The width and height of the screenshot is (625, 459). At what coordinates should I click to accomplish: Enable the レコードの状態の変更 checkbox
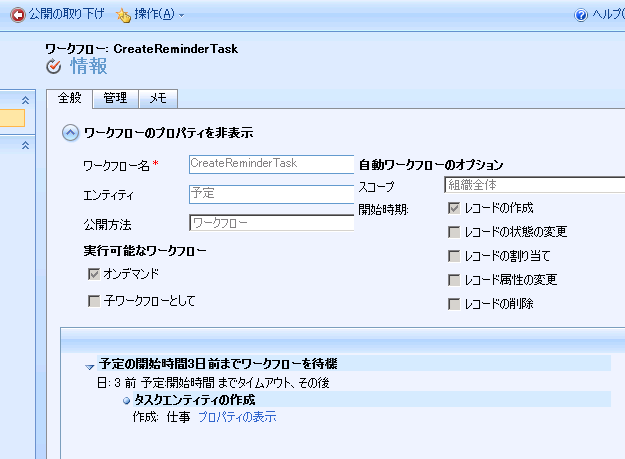click(454, 232)
